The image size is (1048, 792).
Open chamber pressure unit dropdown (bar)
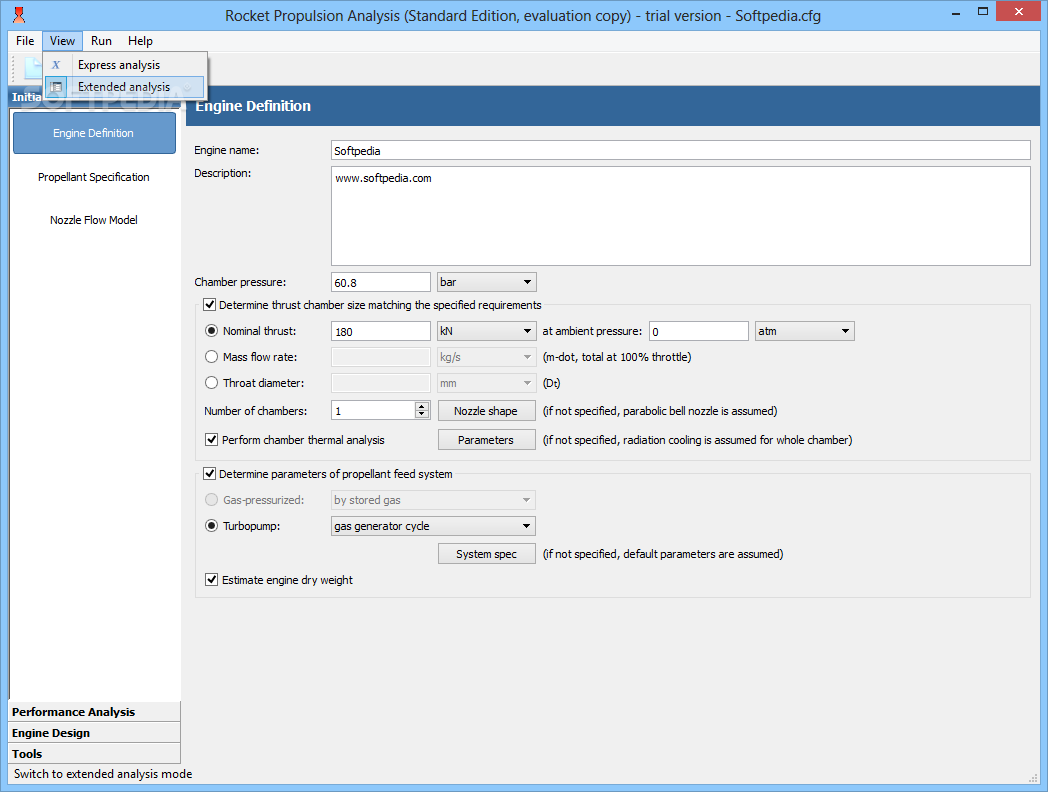[487, 282]
